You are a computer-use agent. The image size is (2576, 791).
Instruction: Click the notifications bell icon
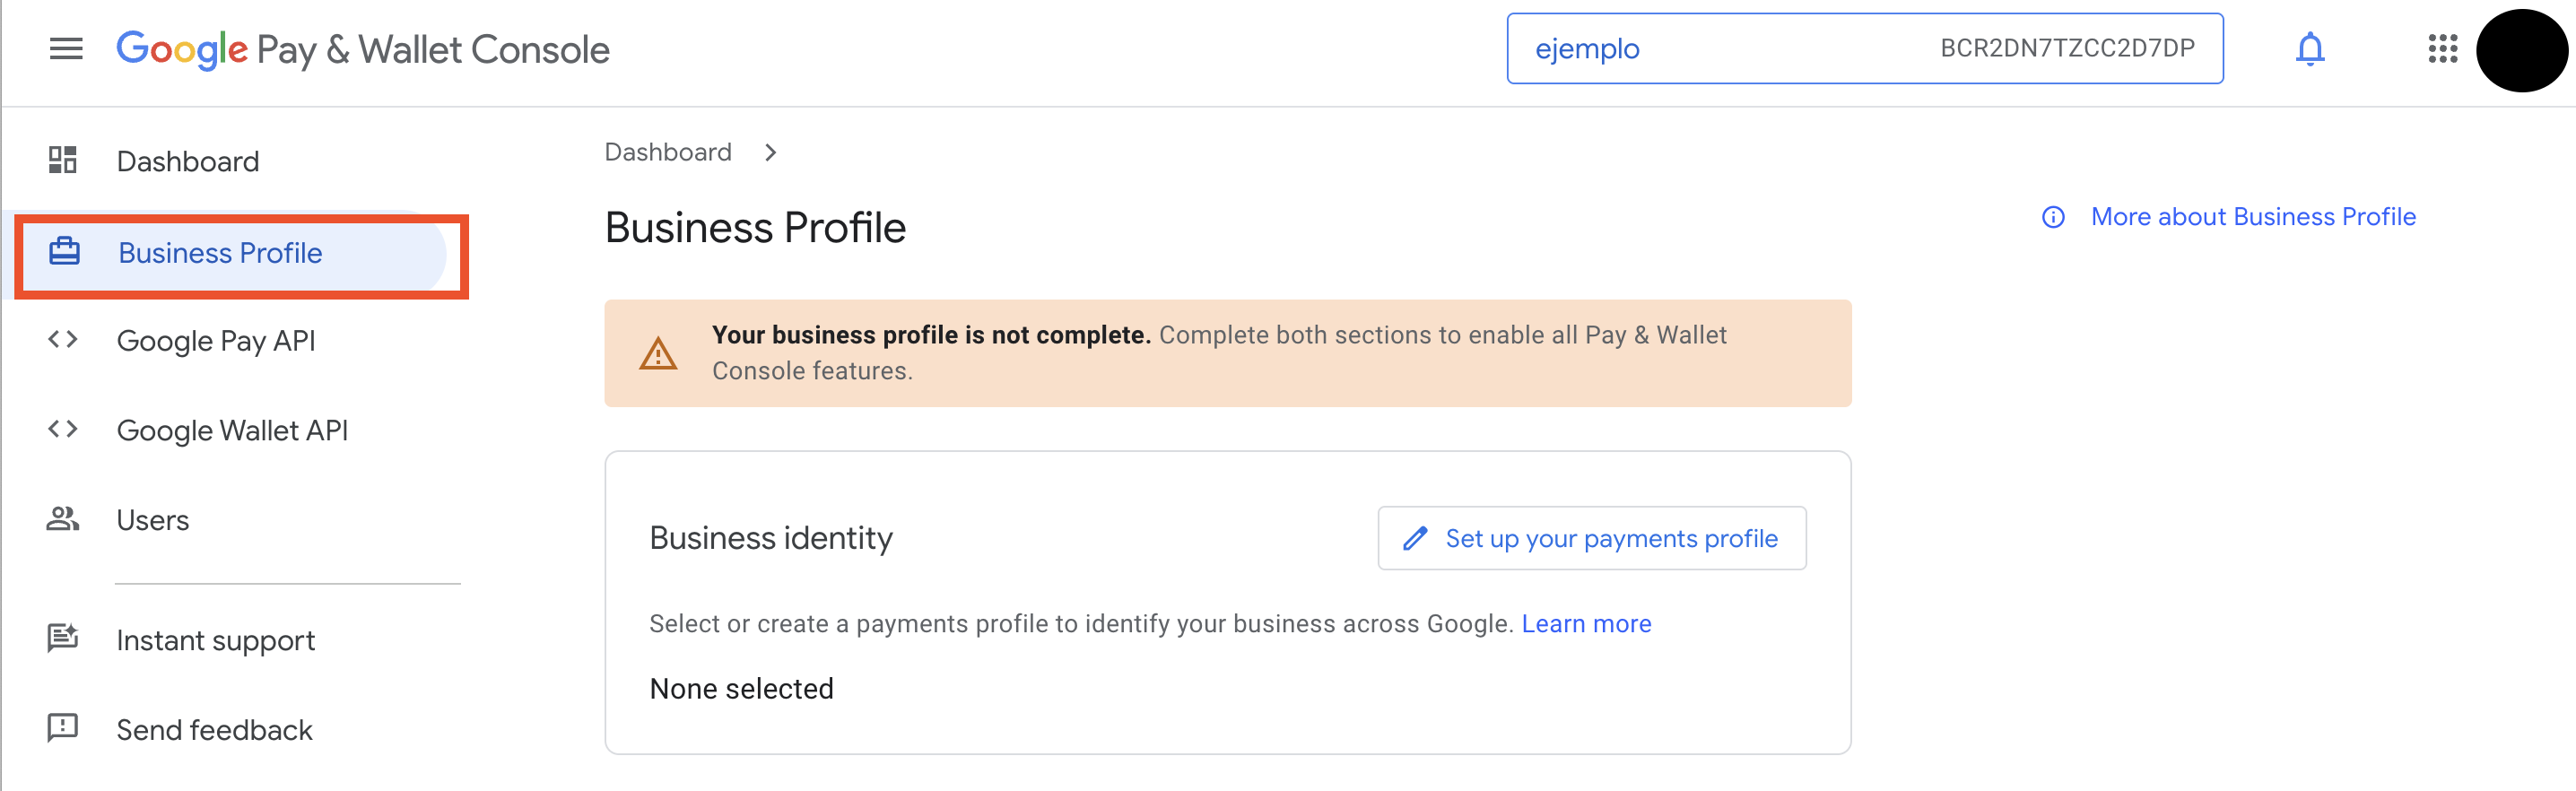coord(2309,48)
